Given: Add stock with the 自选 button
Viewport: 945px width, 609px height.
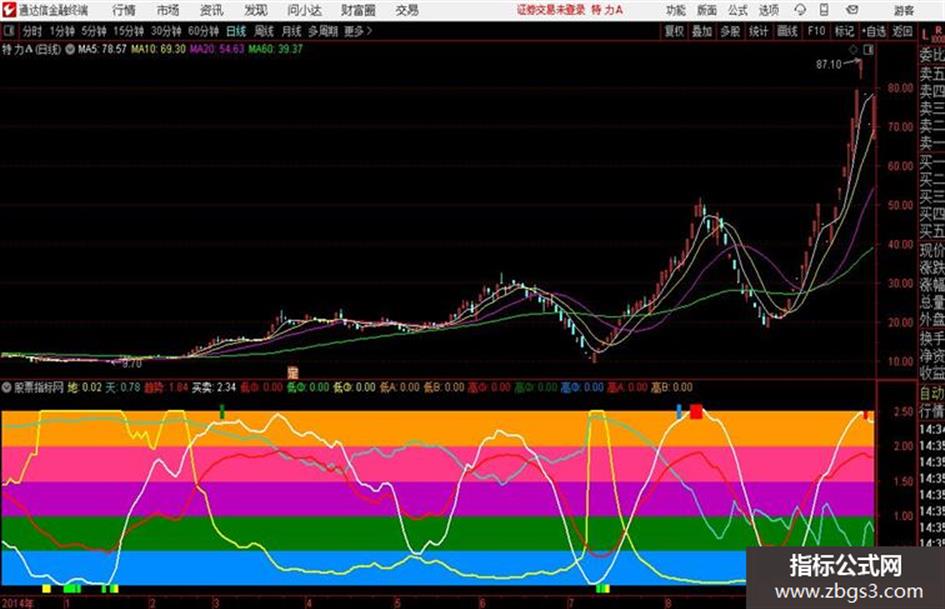Looking at the screenshot, I should [873, 31].
